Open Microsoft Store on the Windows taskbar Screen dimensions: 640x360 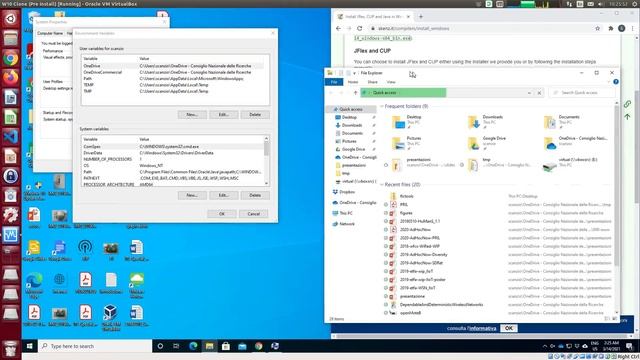click(x=226, y=346)
